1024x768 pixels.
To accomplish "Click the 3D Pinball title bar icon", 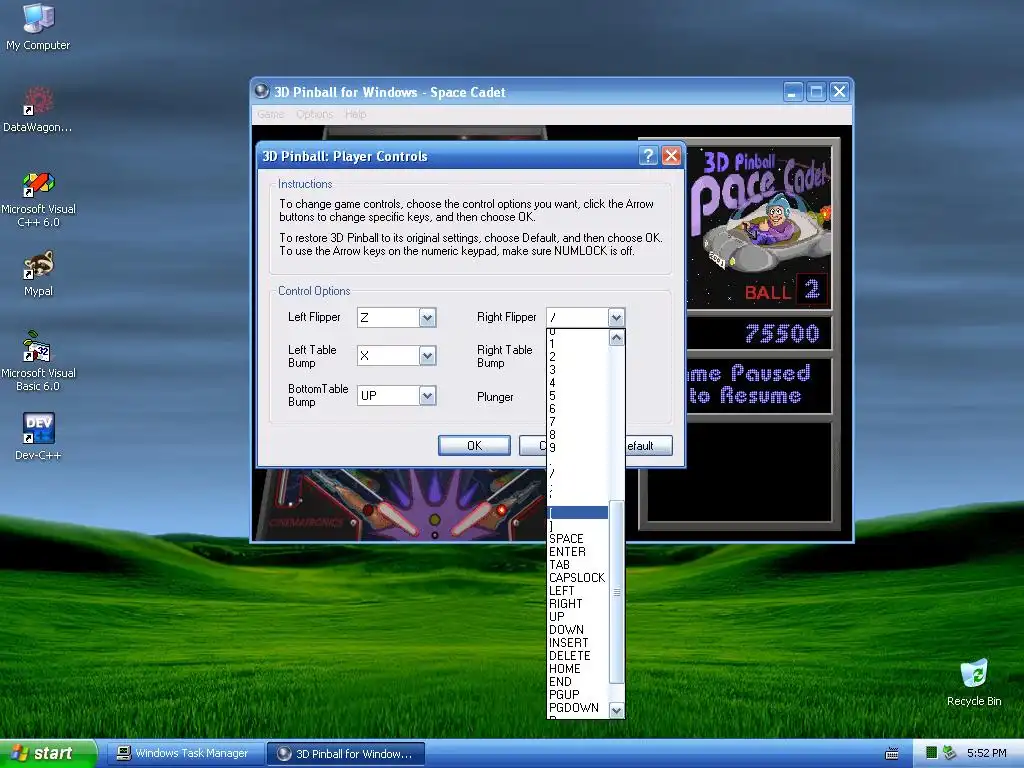I will [262, 91].
